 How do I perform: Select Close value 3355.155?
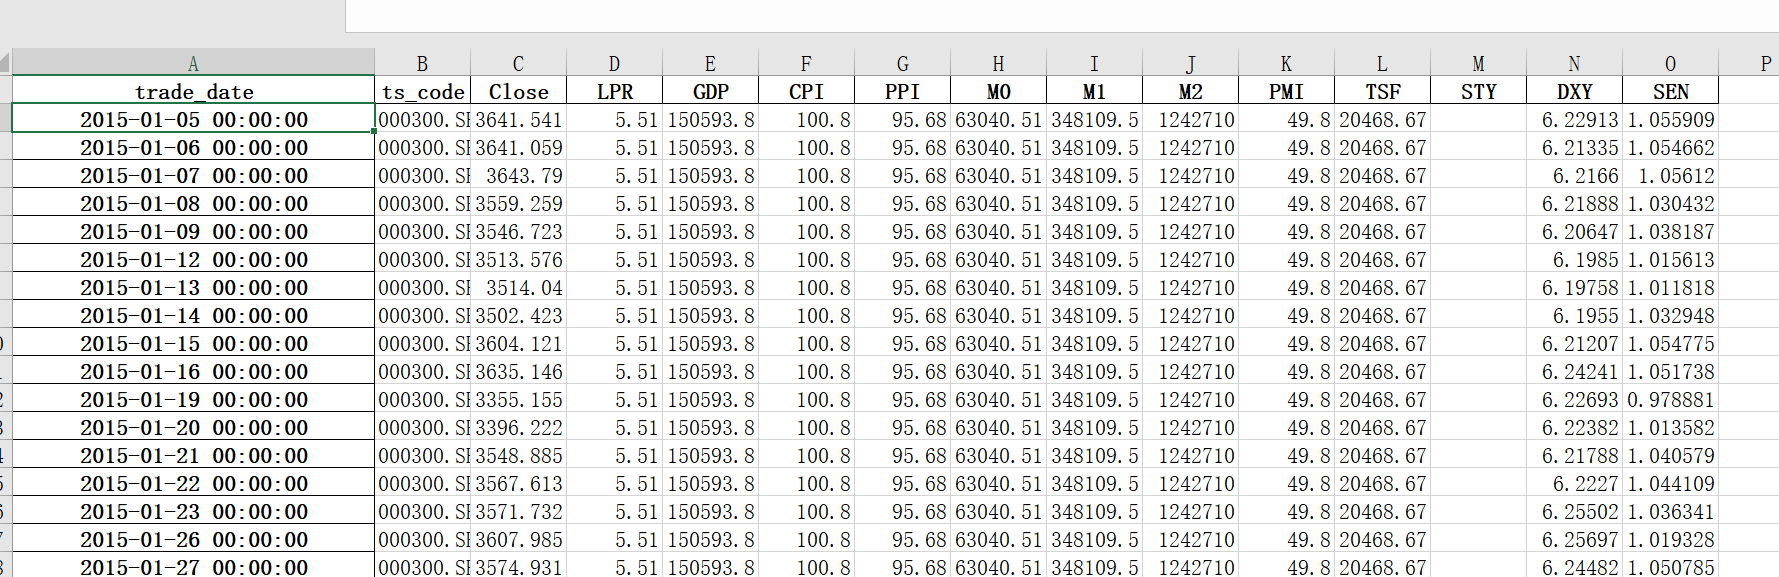coord(518,399)
